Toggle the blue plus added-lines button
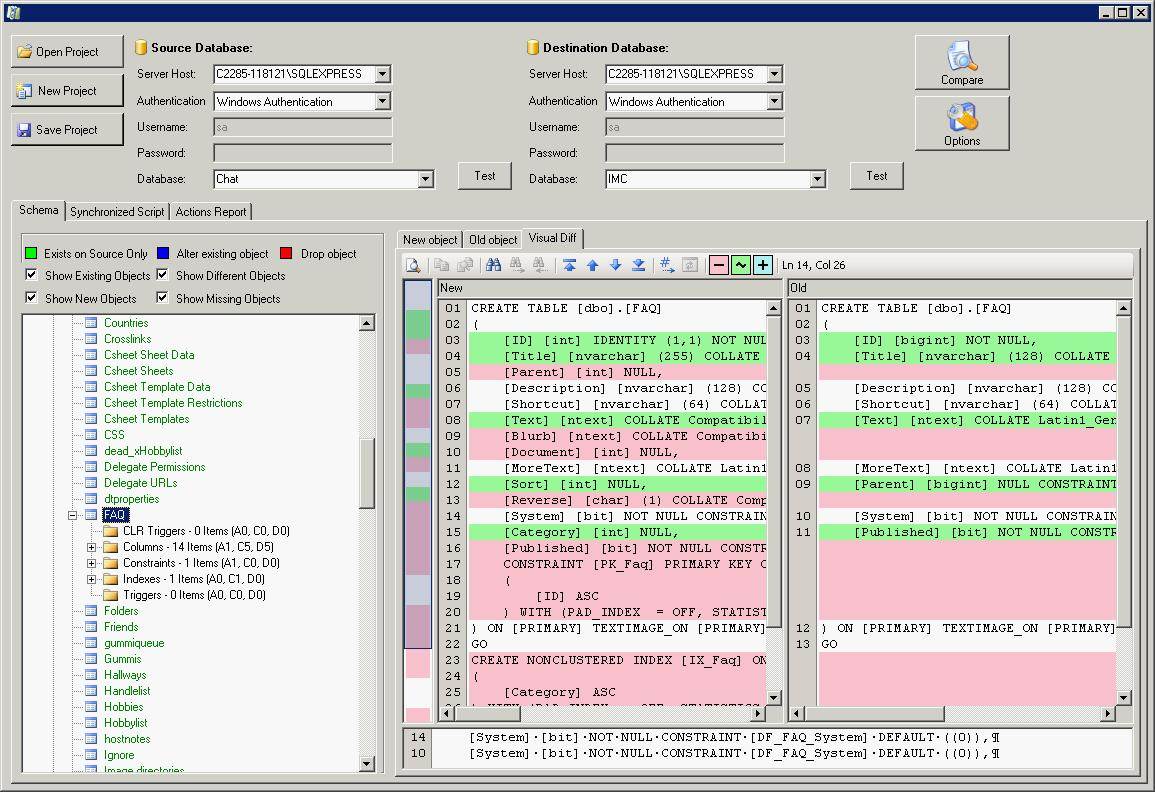1155x792 pixels. click(763, 265)
